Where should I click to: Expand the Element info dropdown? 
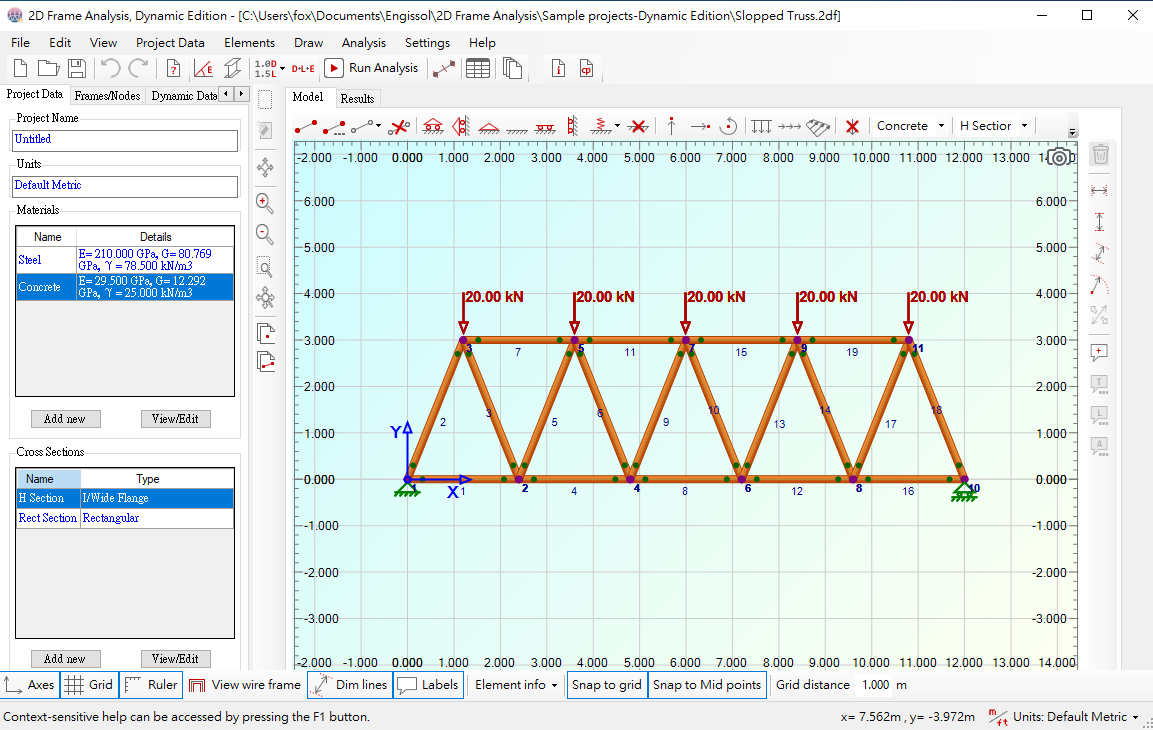(516, 685)
